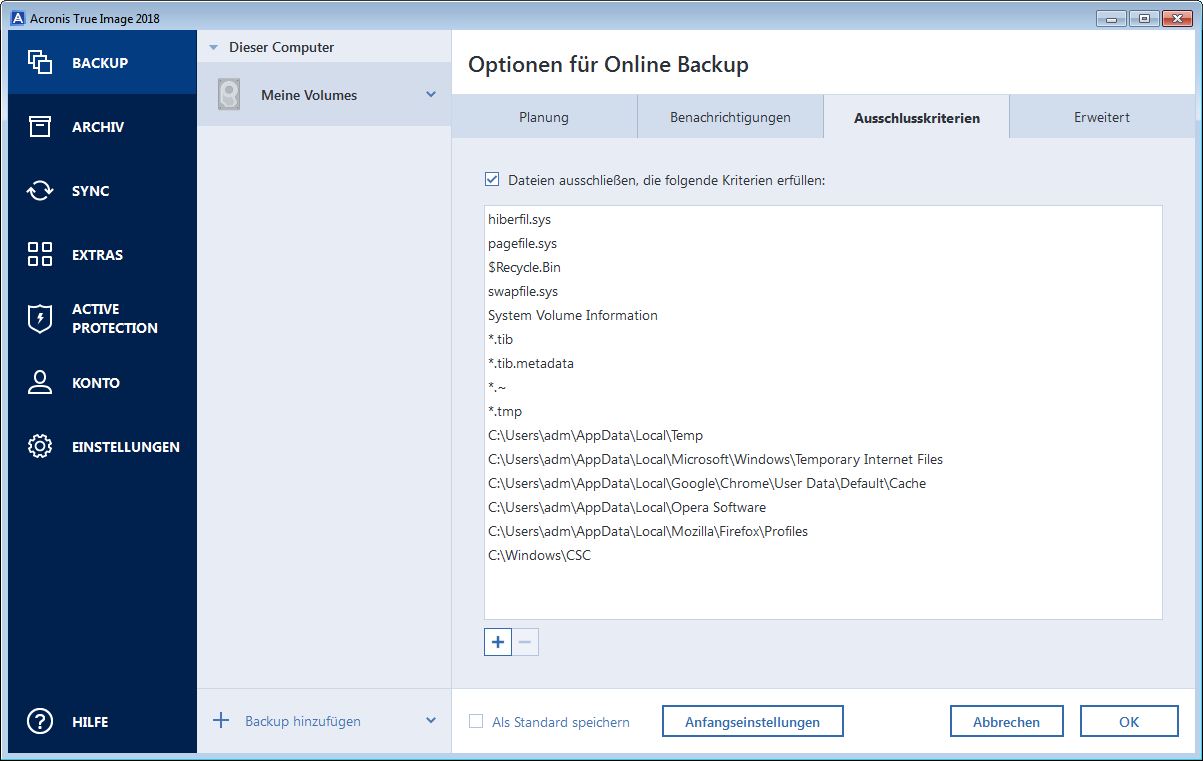Enable 'Als Standard speichern' checkbox
Image resolution: width=1203 pixels, height=761 pixels.
pyautogui.click(x=476, y=721)
